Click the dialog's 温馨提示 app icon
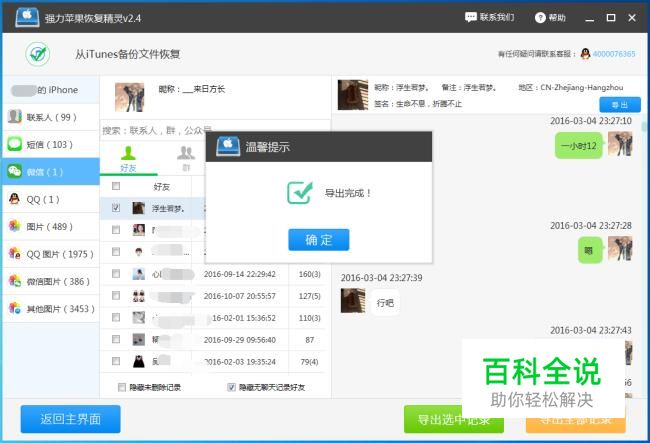The height and width of the screenshot is (443, 650). tap(228, 146)
